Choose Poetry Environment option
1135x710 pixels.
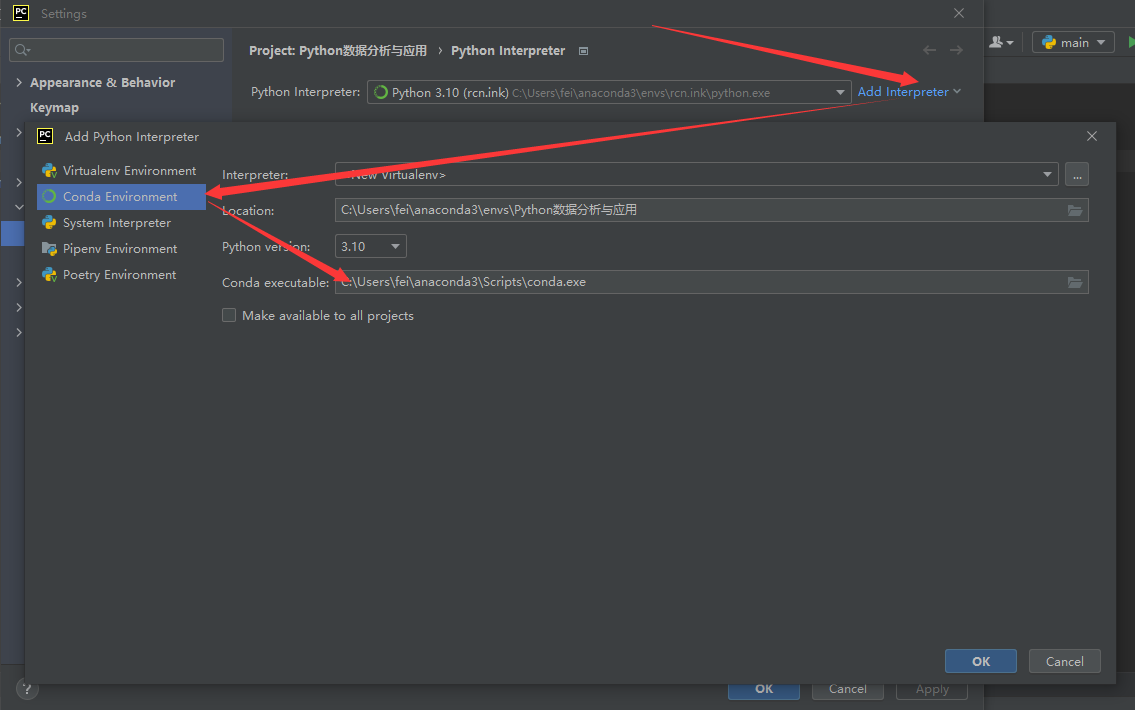tap(121, 275)
